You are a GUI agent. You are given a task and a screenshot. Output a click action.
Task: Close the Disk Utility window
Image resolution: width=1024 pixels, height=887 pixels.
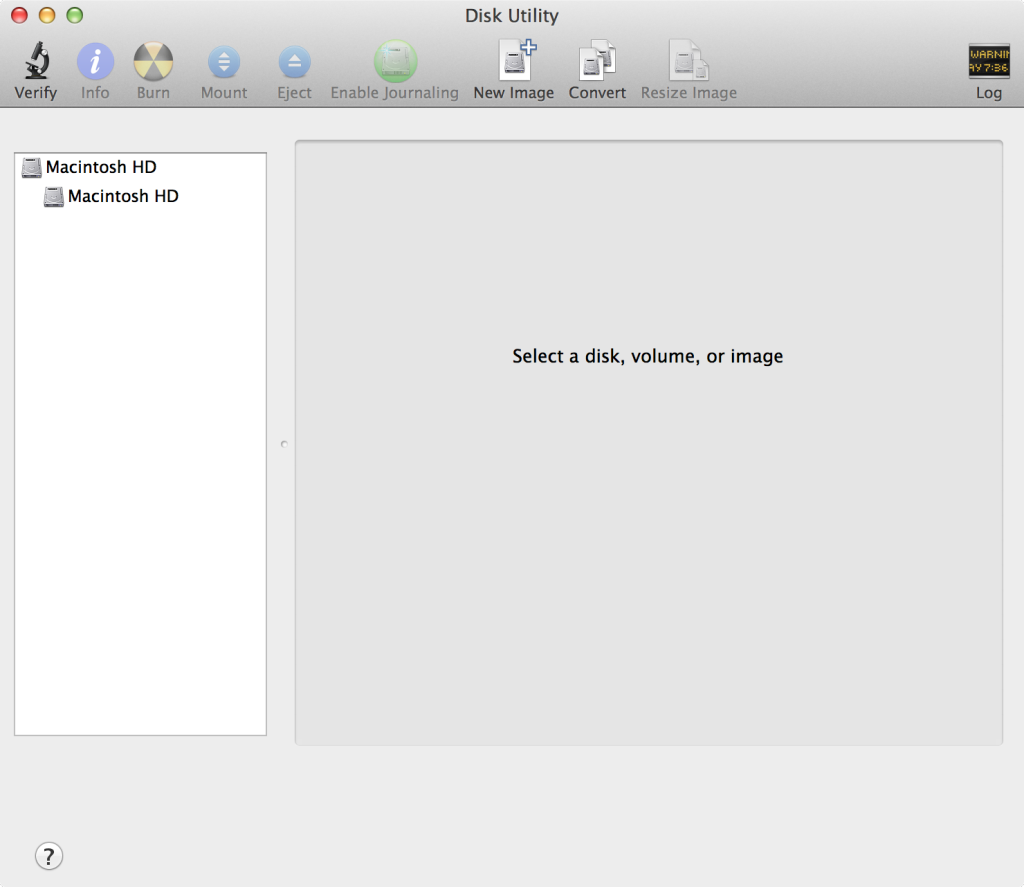[x=20, y=15]
